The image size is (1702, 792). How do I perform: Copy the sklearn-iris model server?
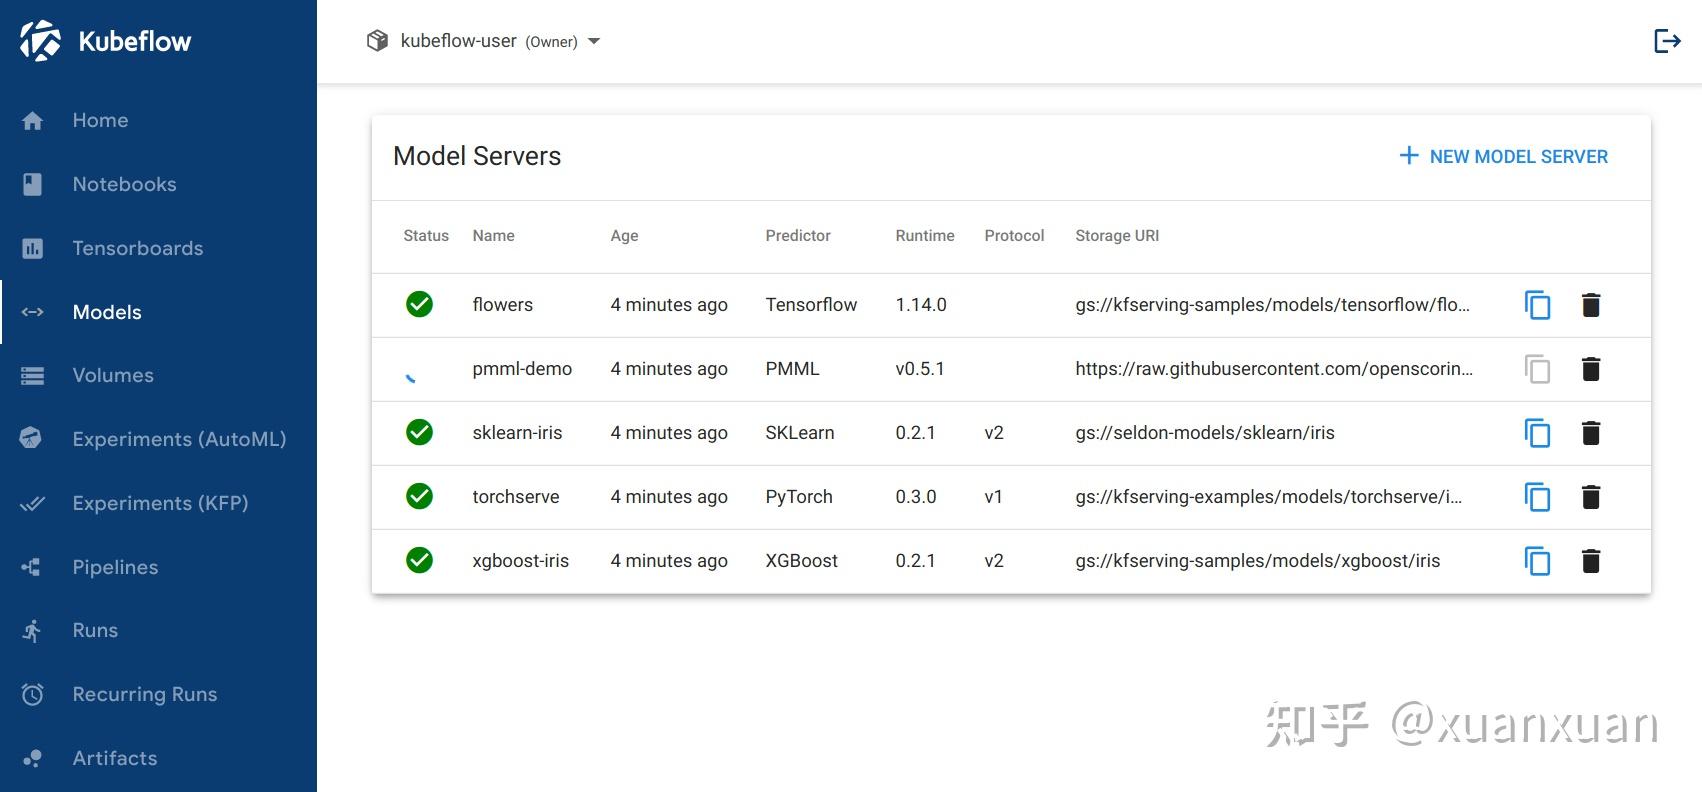coord(1537,433)
